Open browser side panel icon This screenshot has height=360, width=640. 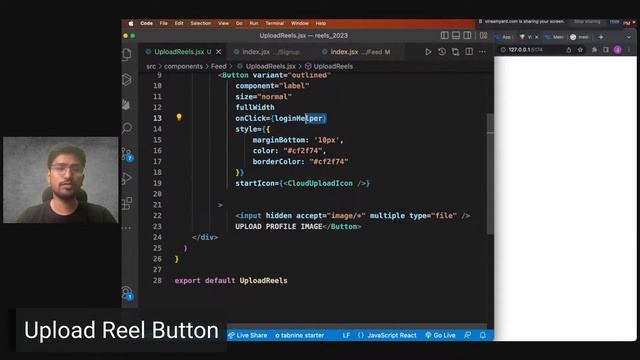pyautogui.click(x=606, y=50)
